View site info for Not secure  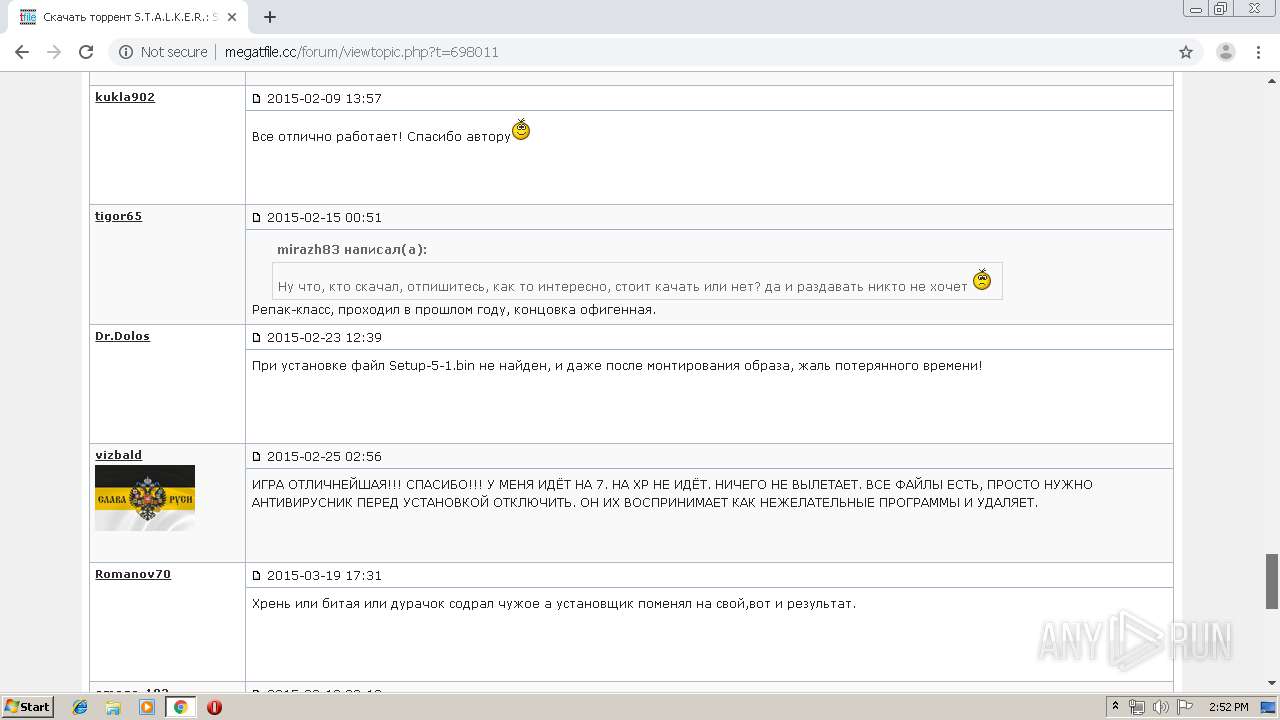coord(163,52)
